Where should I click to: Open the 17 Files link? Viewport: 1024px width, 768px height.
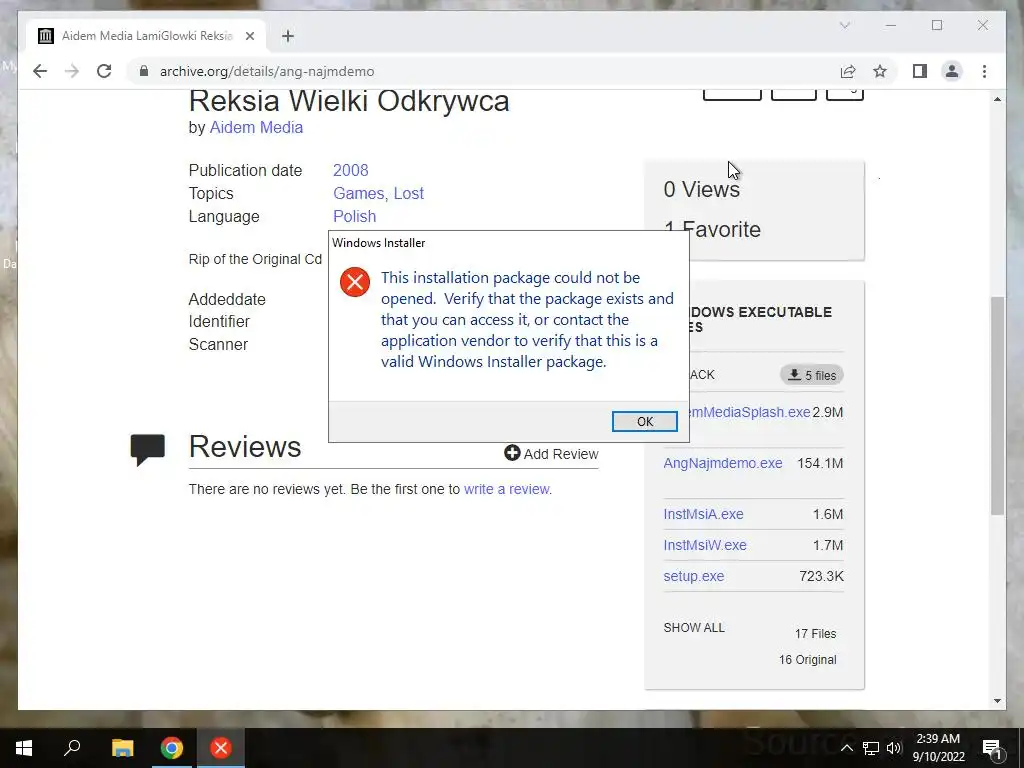tap(816, 633)
